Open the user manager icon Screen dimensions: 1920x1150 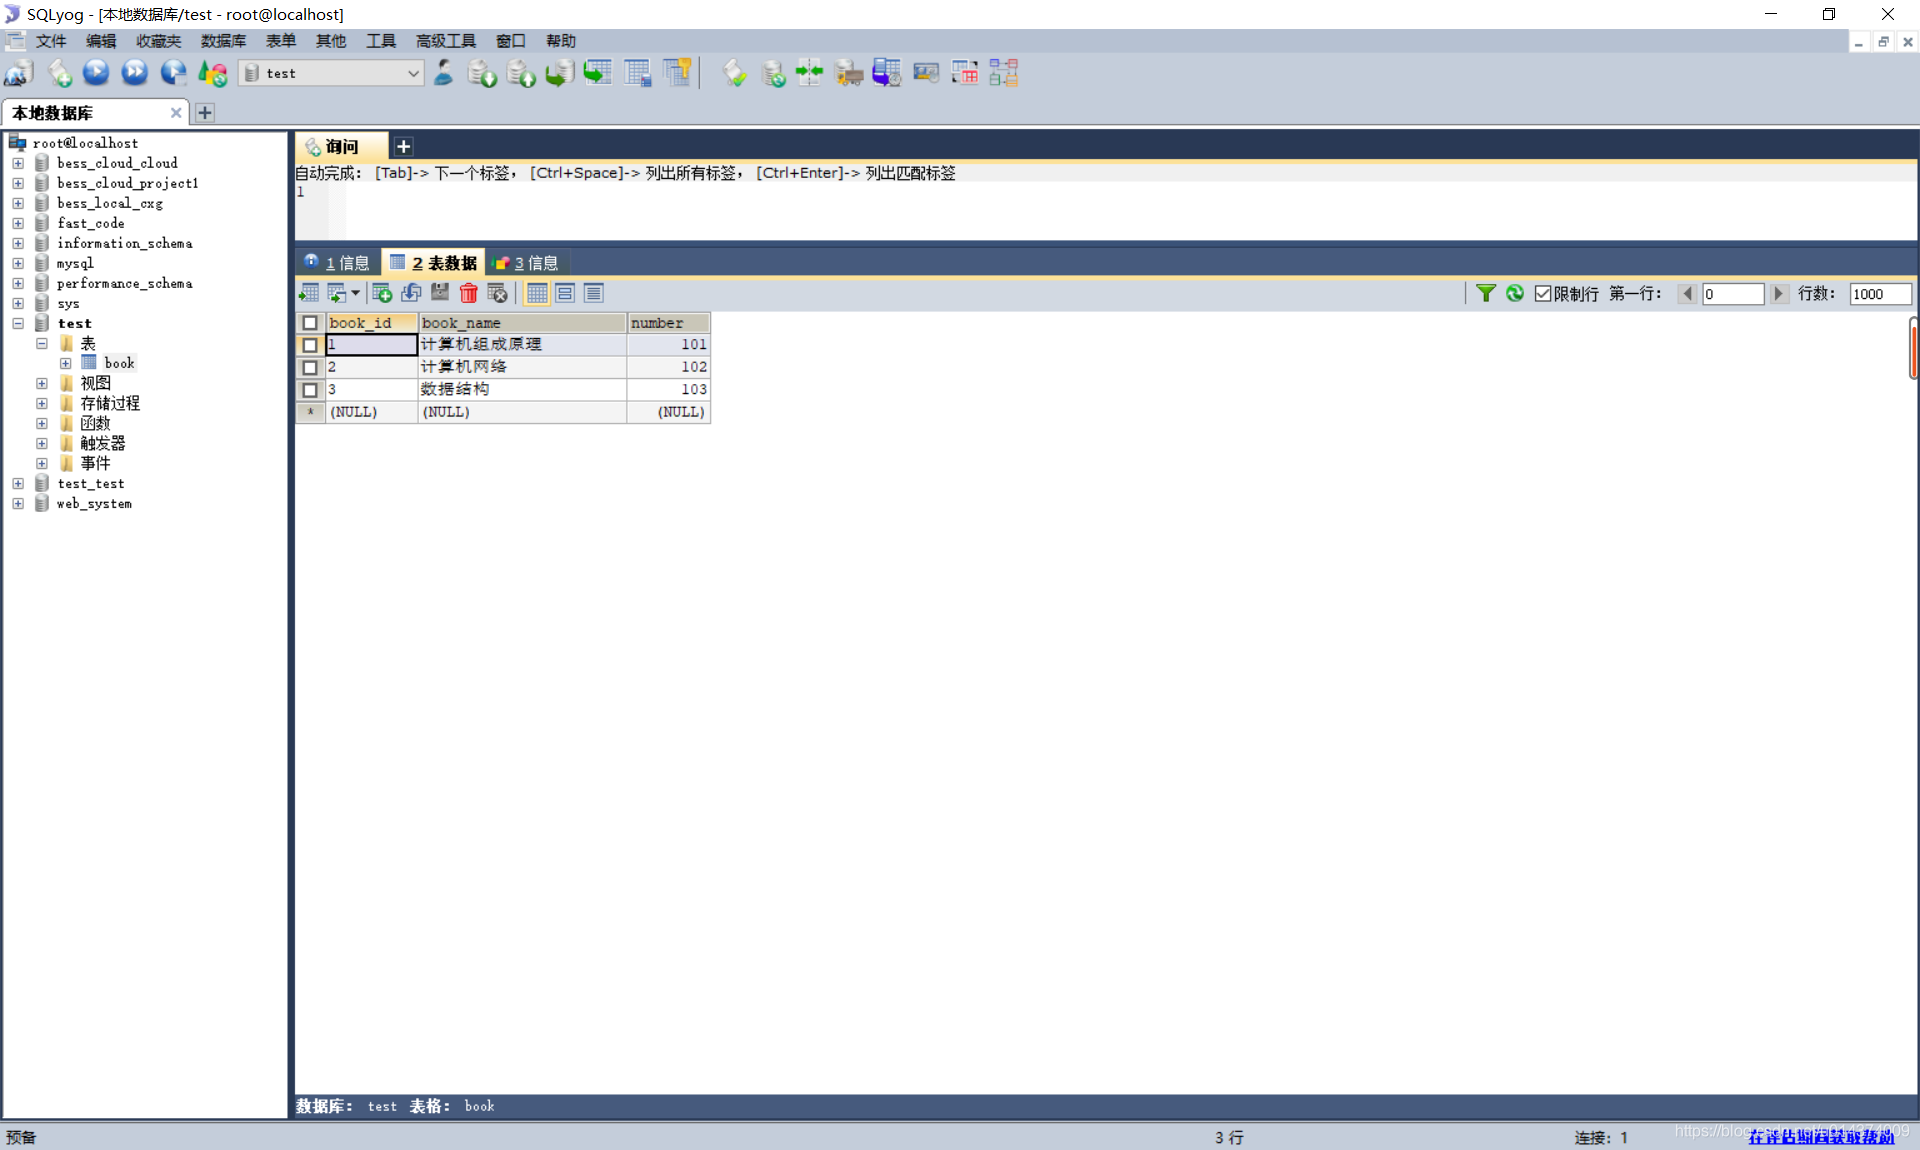(x=444, y=73)
